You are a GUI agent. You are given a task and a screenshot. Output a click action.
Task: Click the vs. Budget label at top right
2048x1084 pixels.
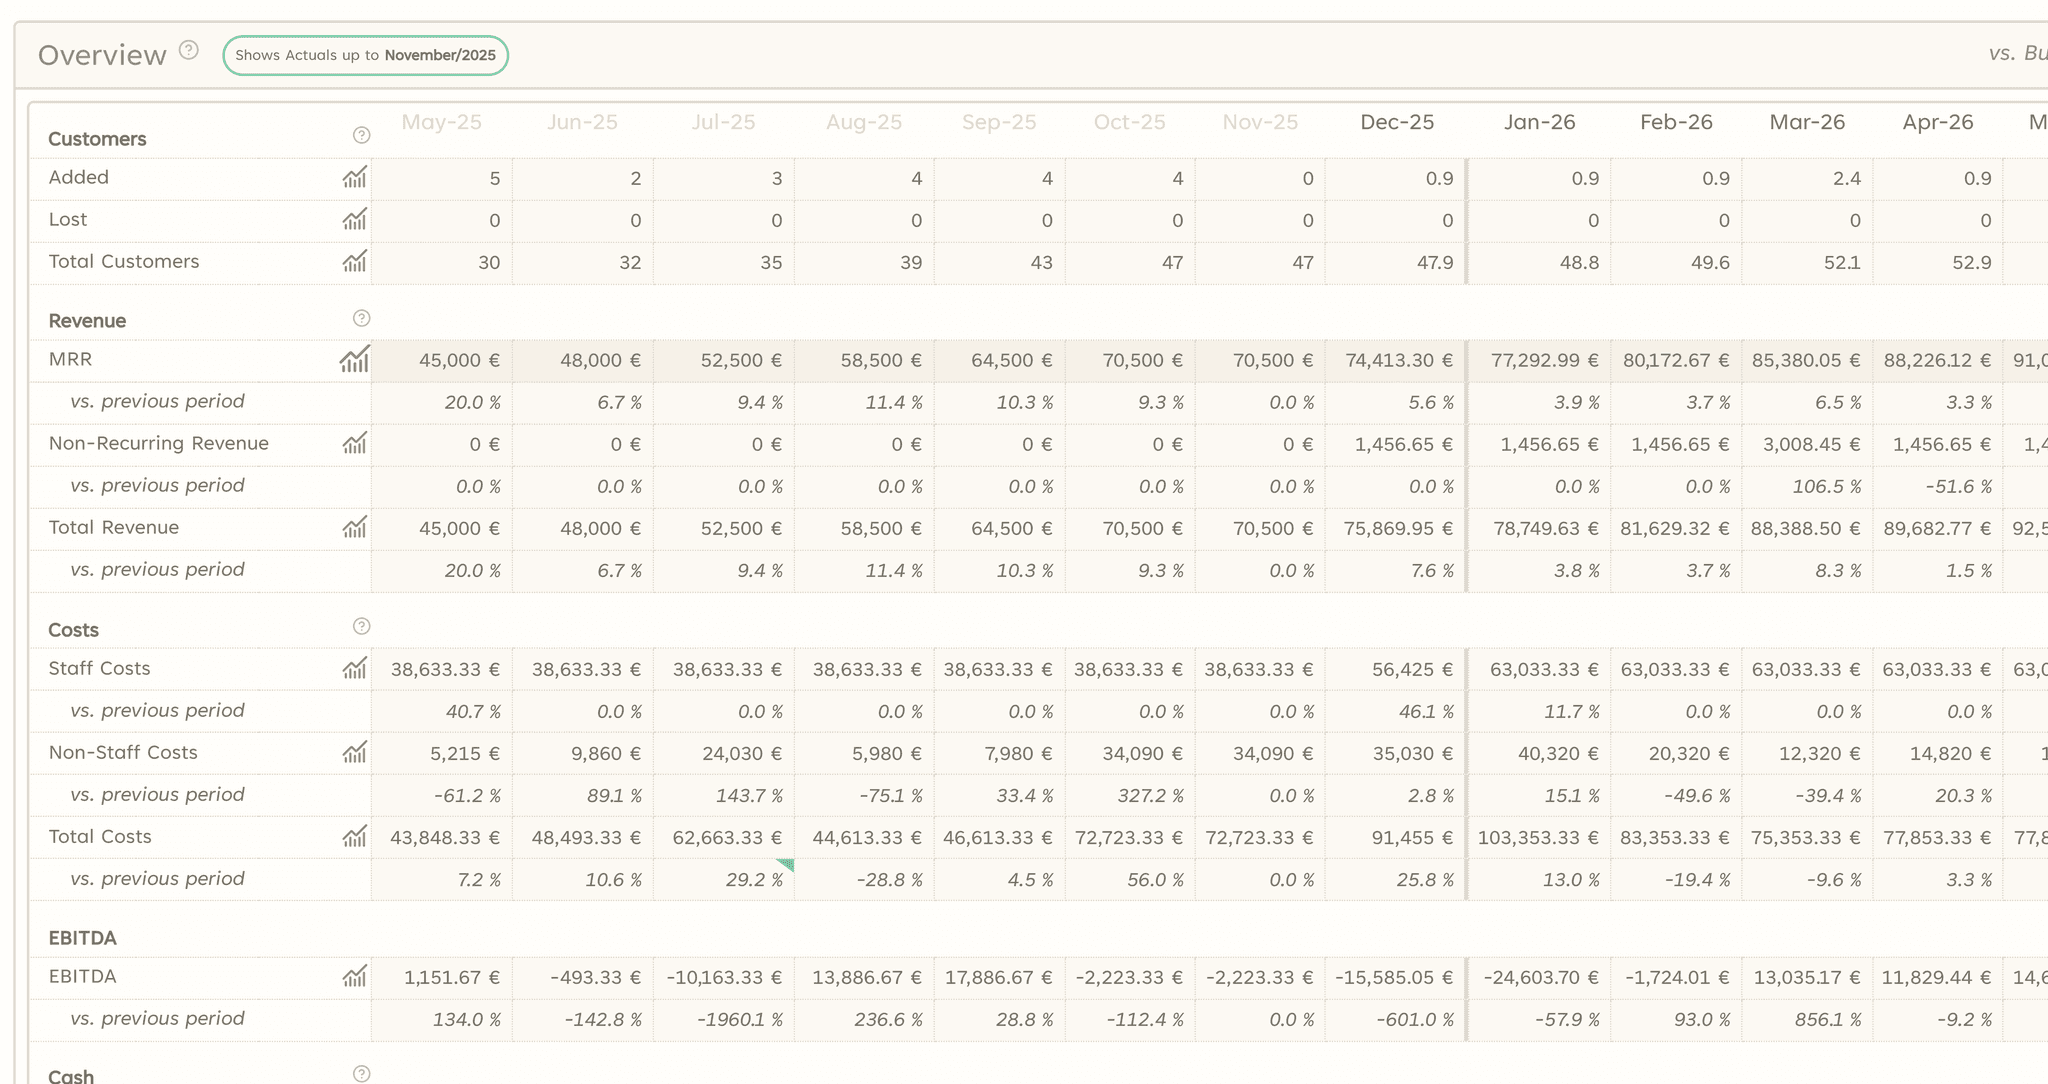(2017, 54)
